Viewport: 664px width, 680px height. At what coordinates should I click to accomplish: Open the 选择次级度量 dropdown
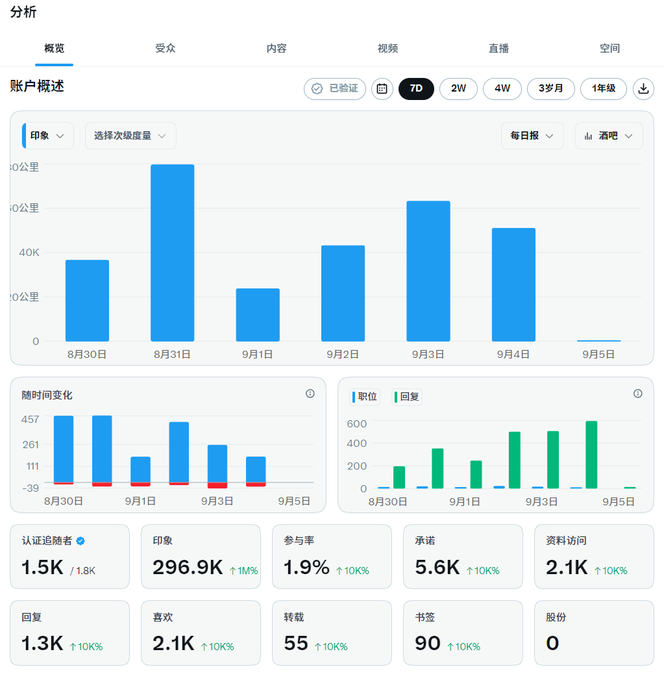click(130, 136)
